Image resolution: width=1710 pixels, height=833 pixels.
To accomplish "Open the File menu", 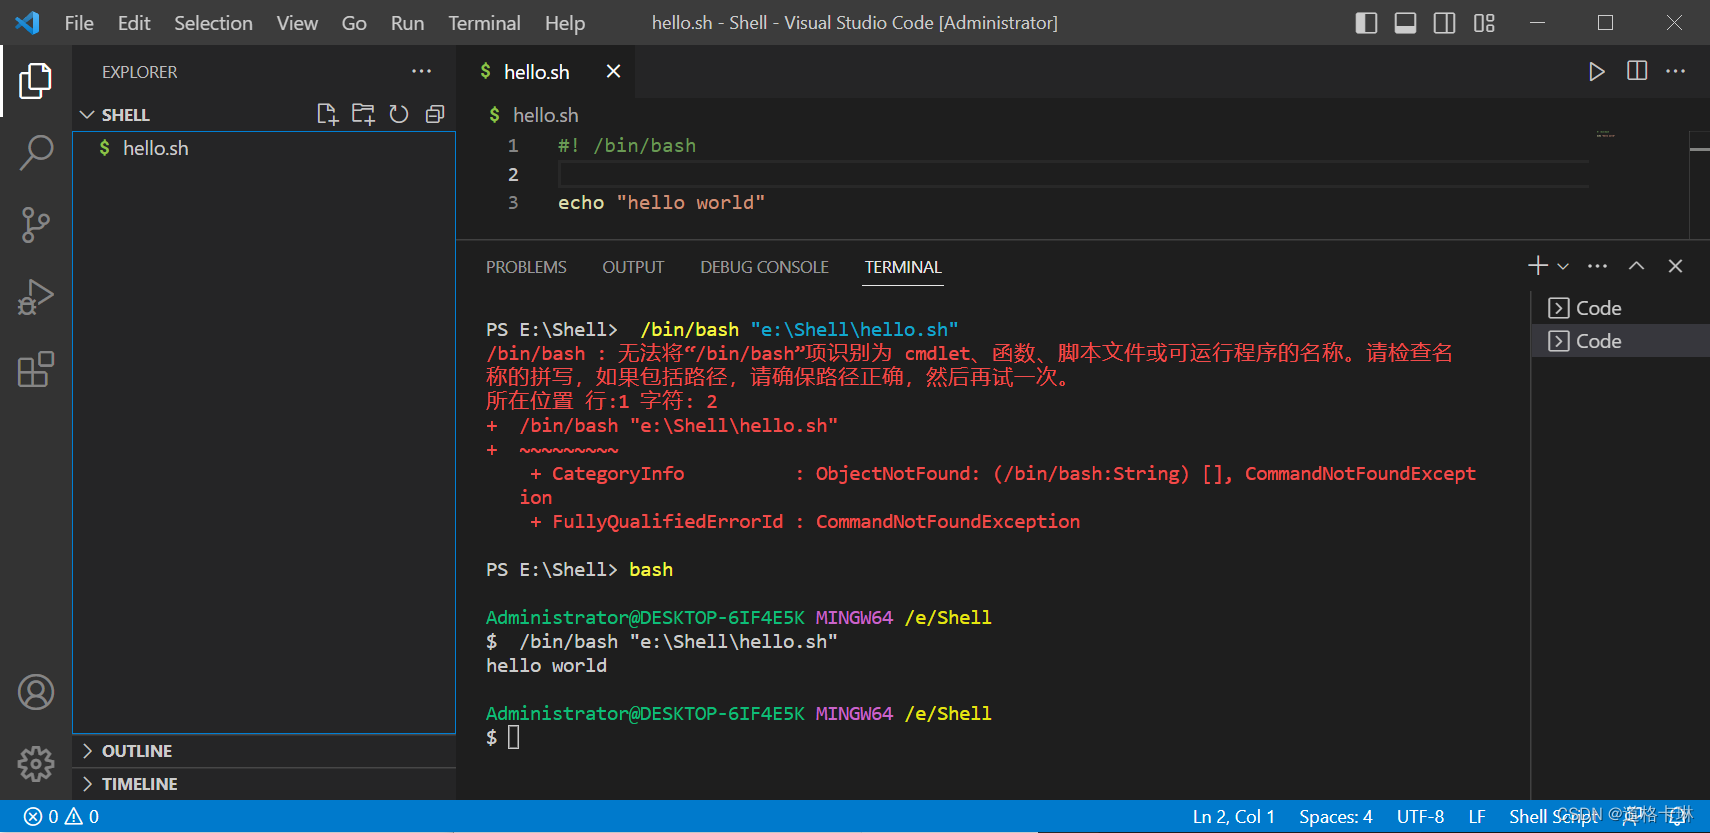I will click(79, 22).
